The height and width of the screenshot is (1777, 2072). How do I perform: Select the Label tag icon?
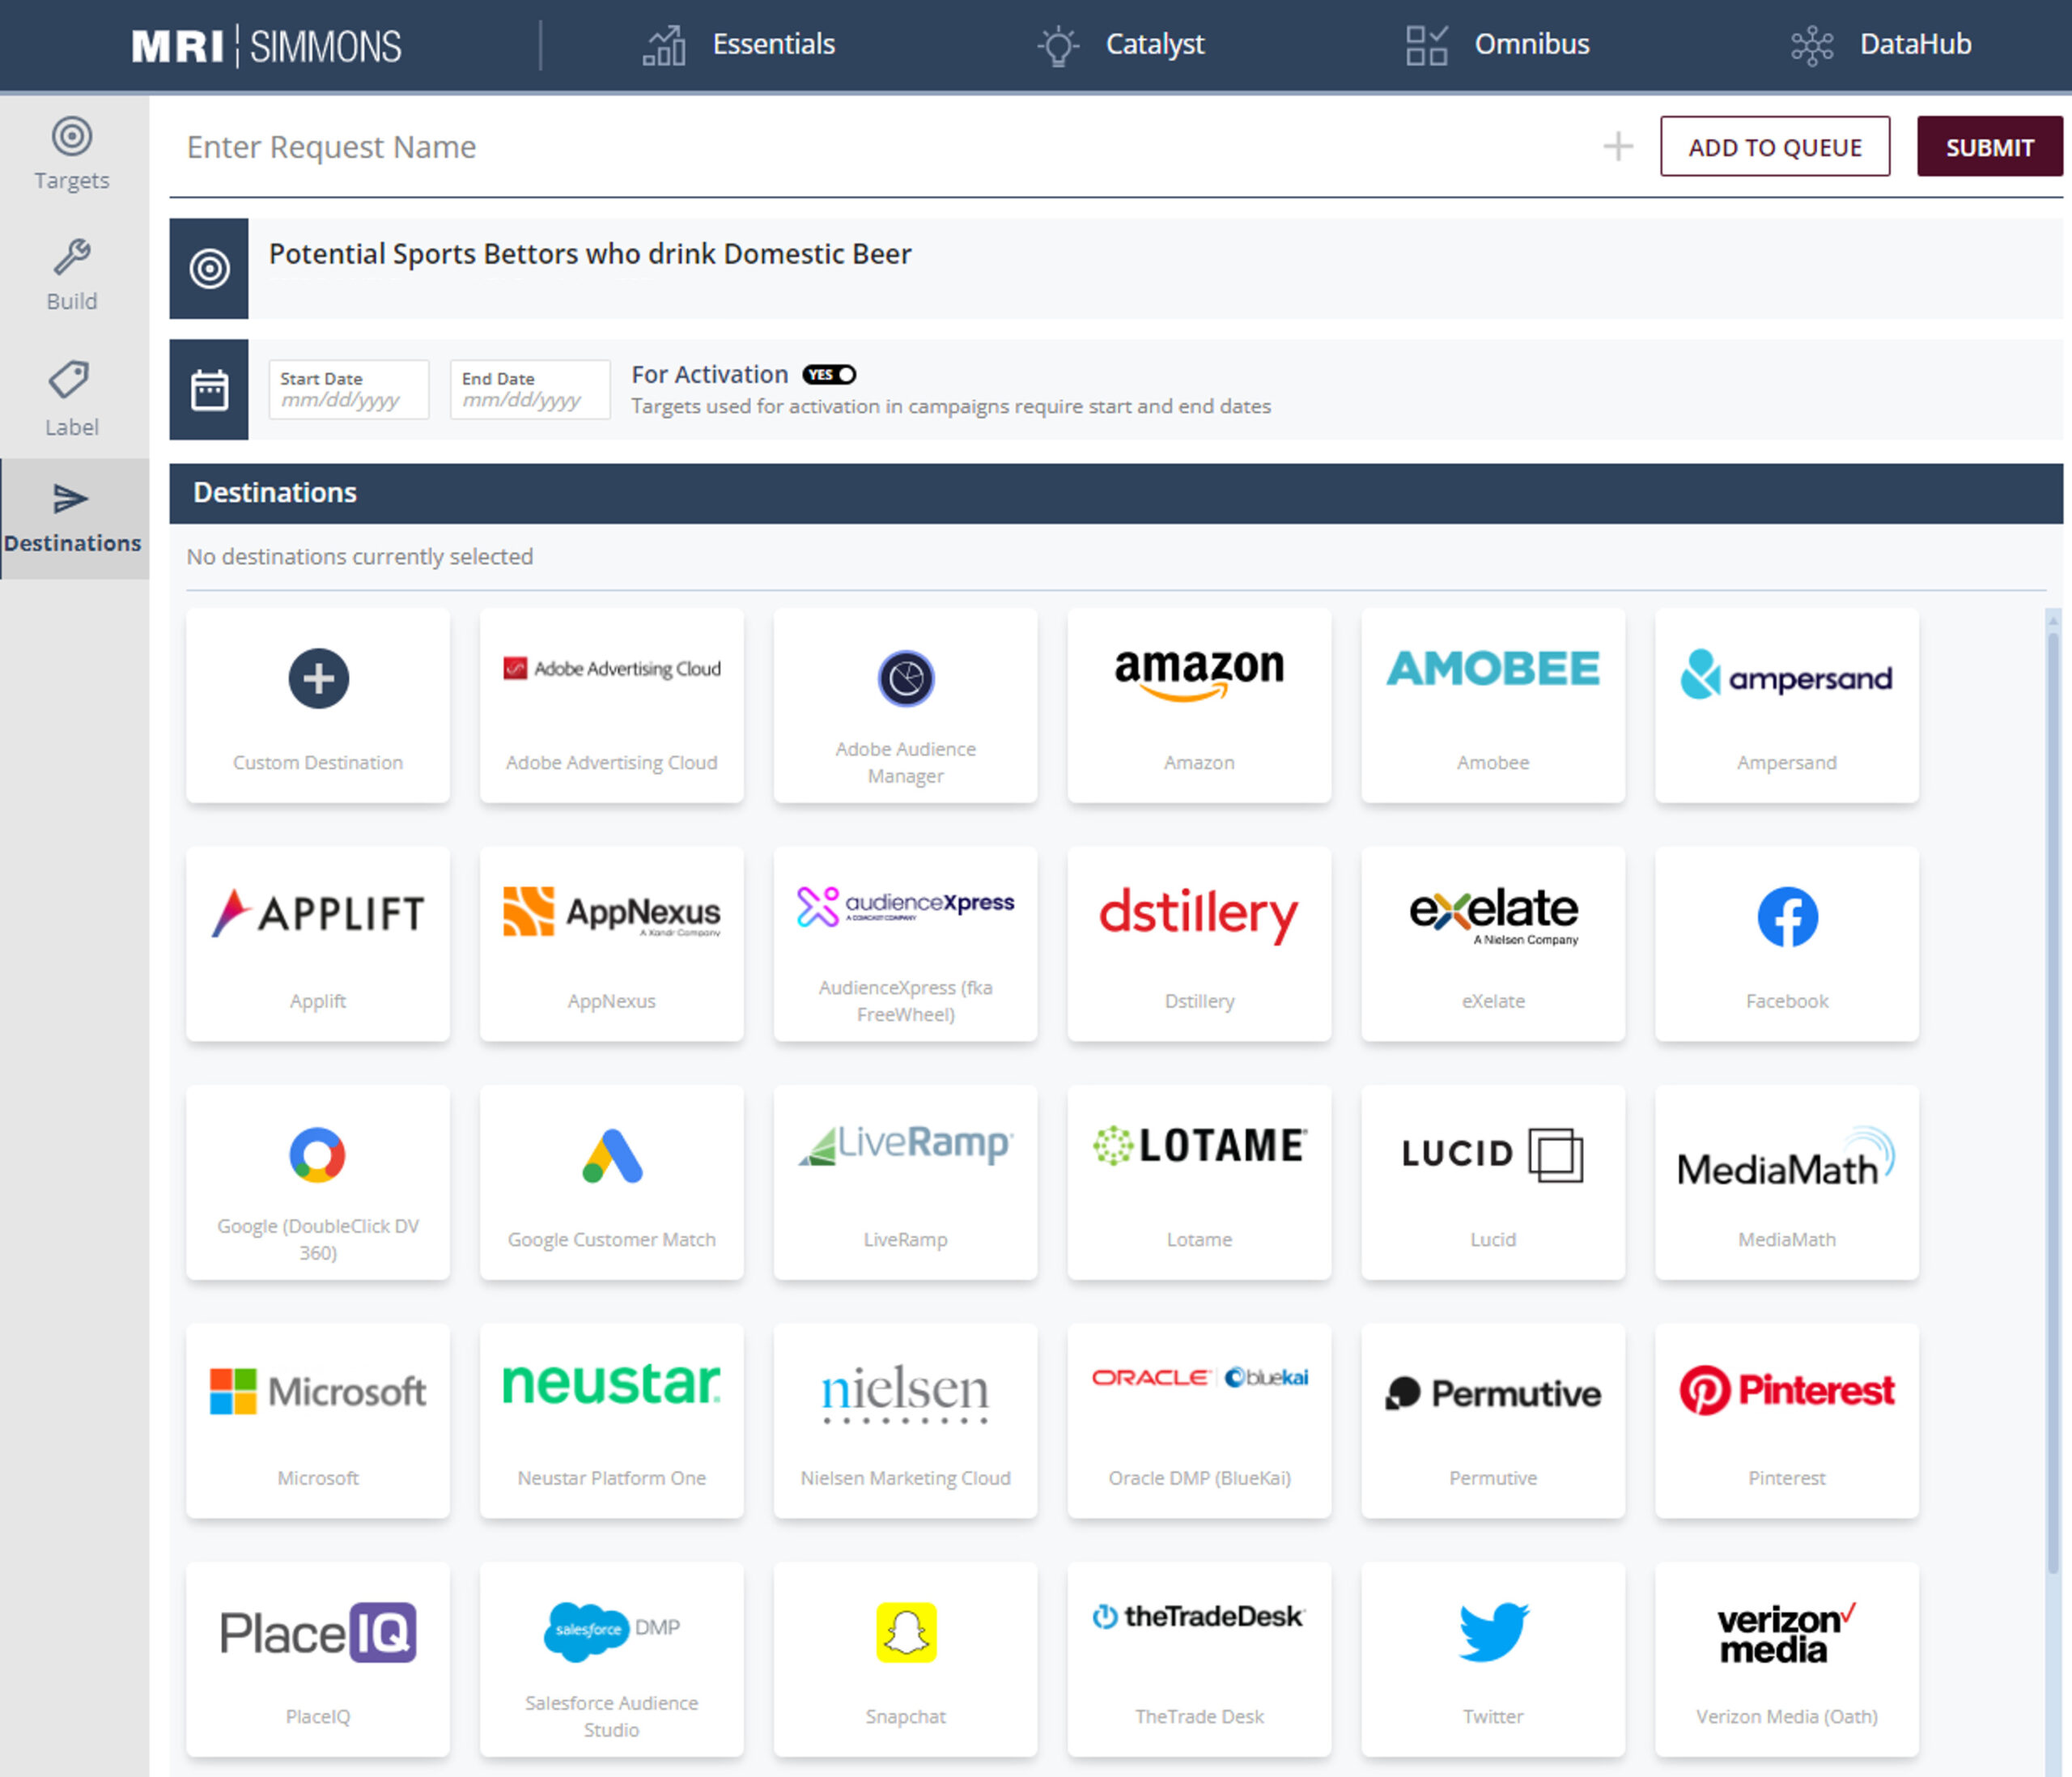70,380
